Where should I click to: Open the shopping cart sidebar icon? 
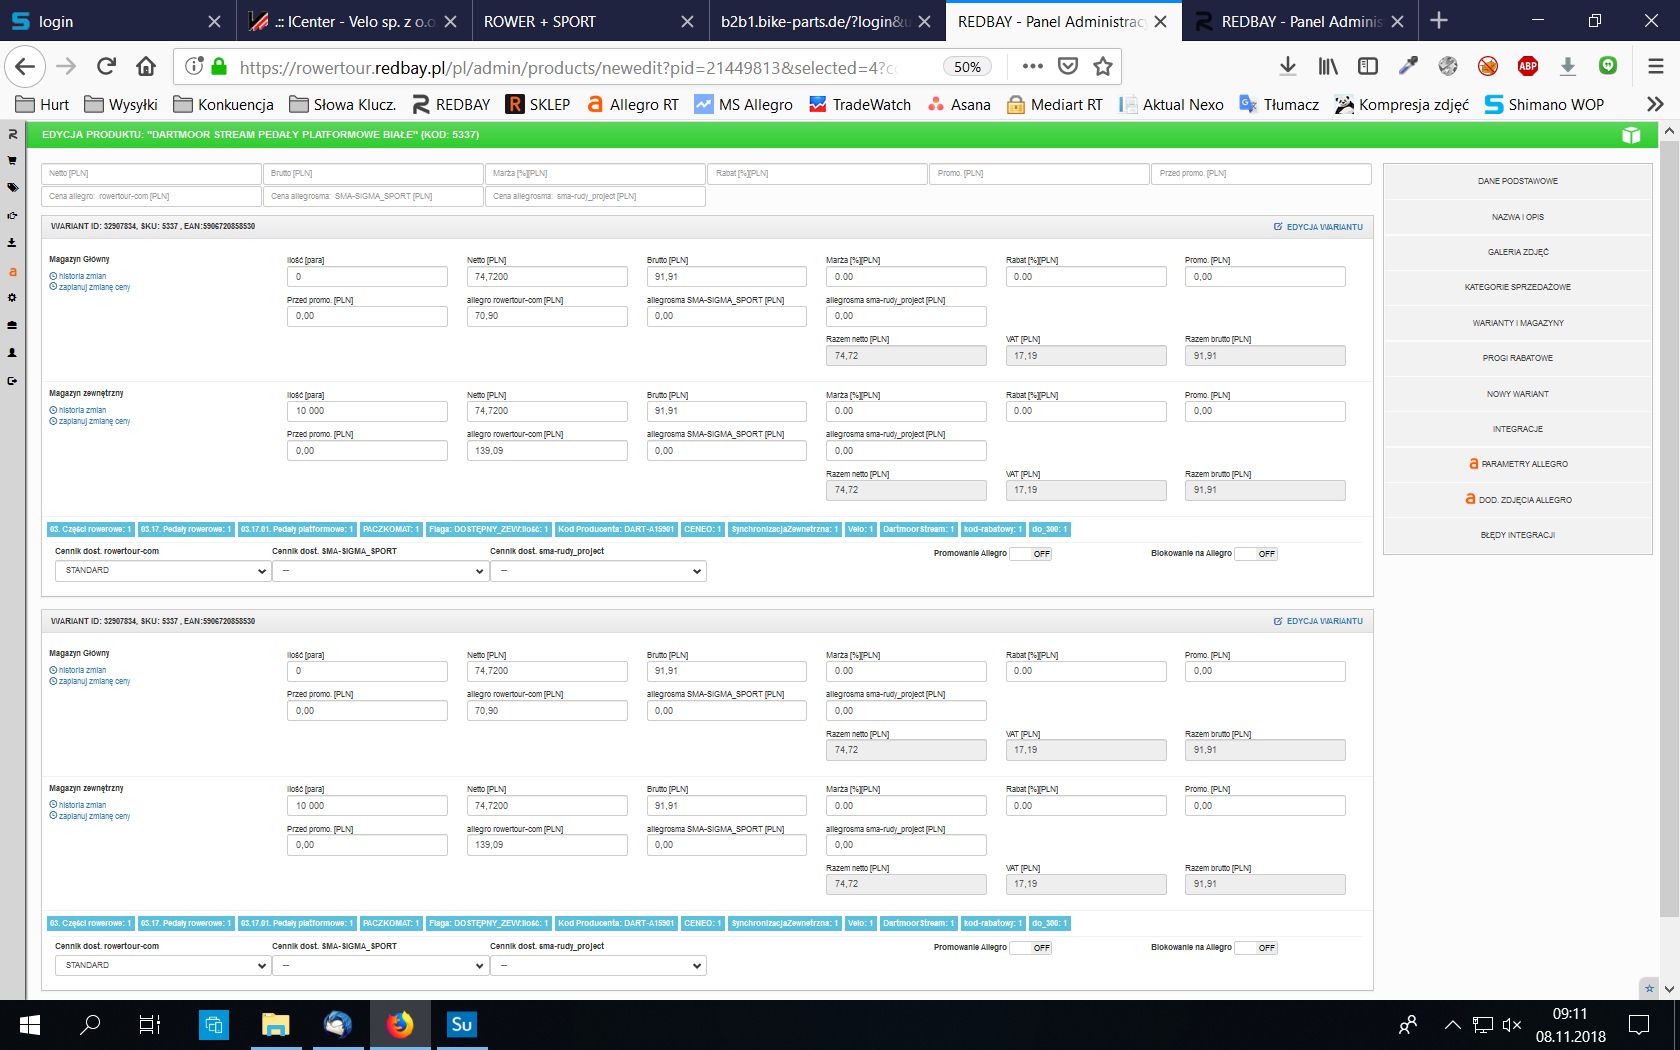coord(12,160)
